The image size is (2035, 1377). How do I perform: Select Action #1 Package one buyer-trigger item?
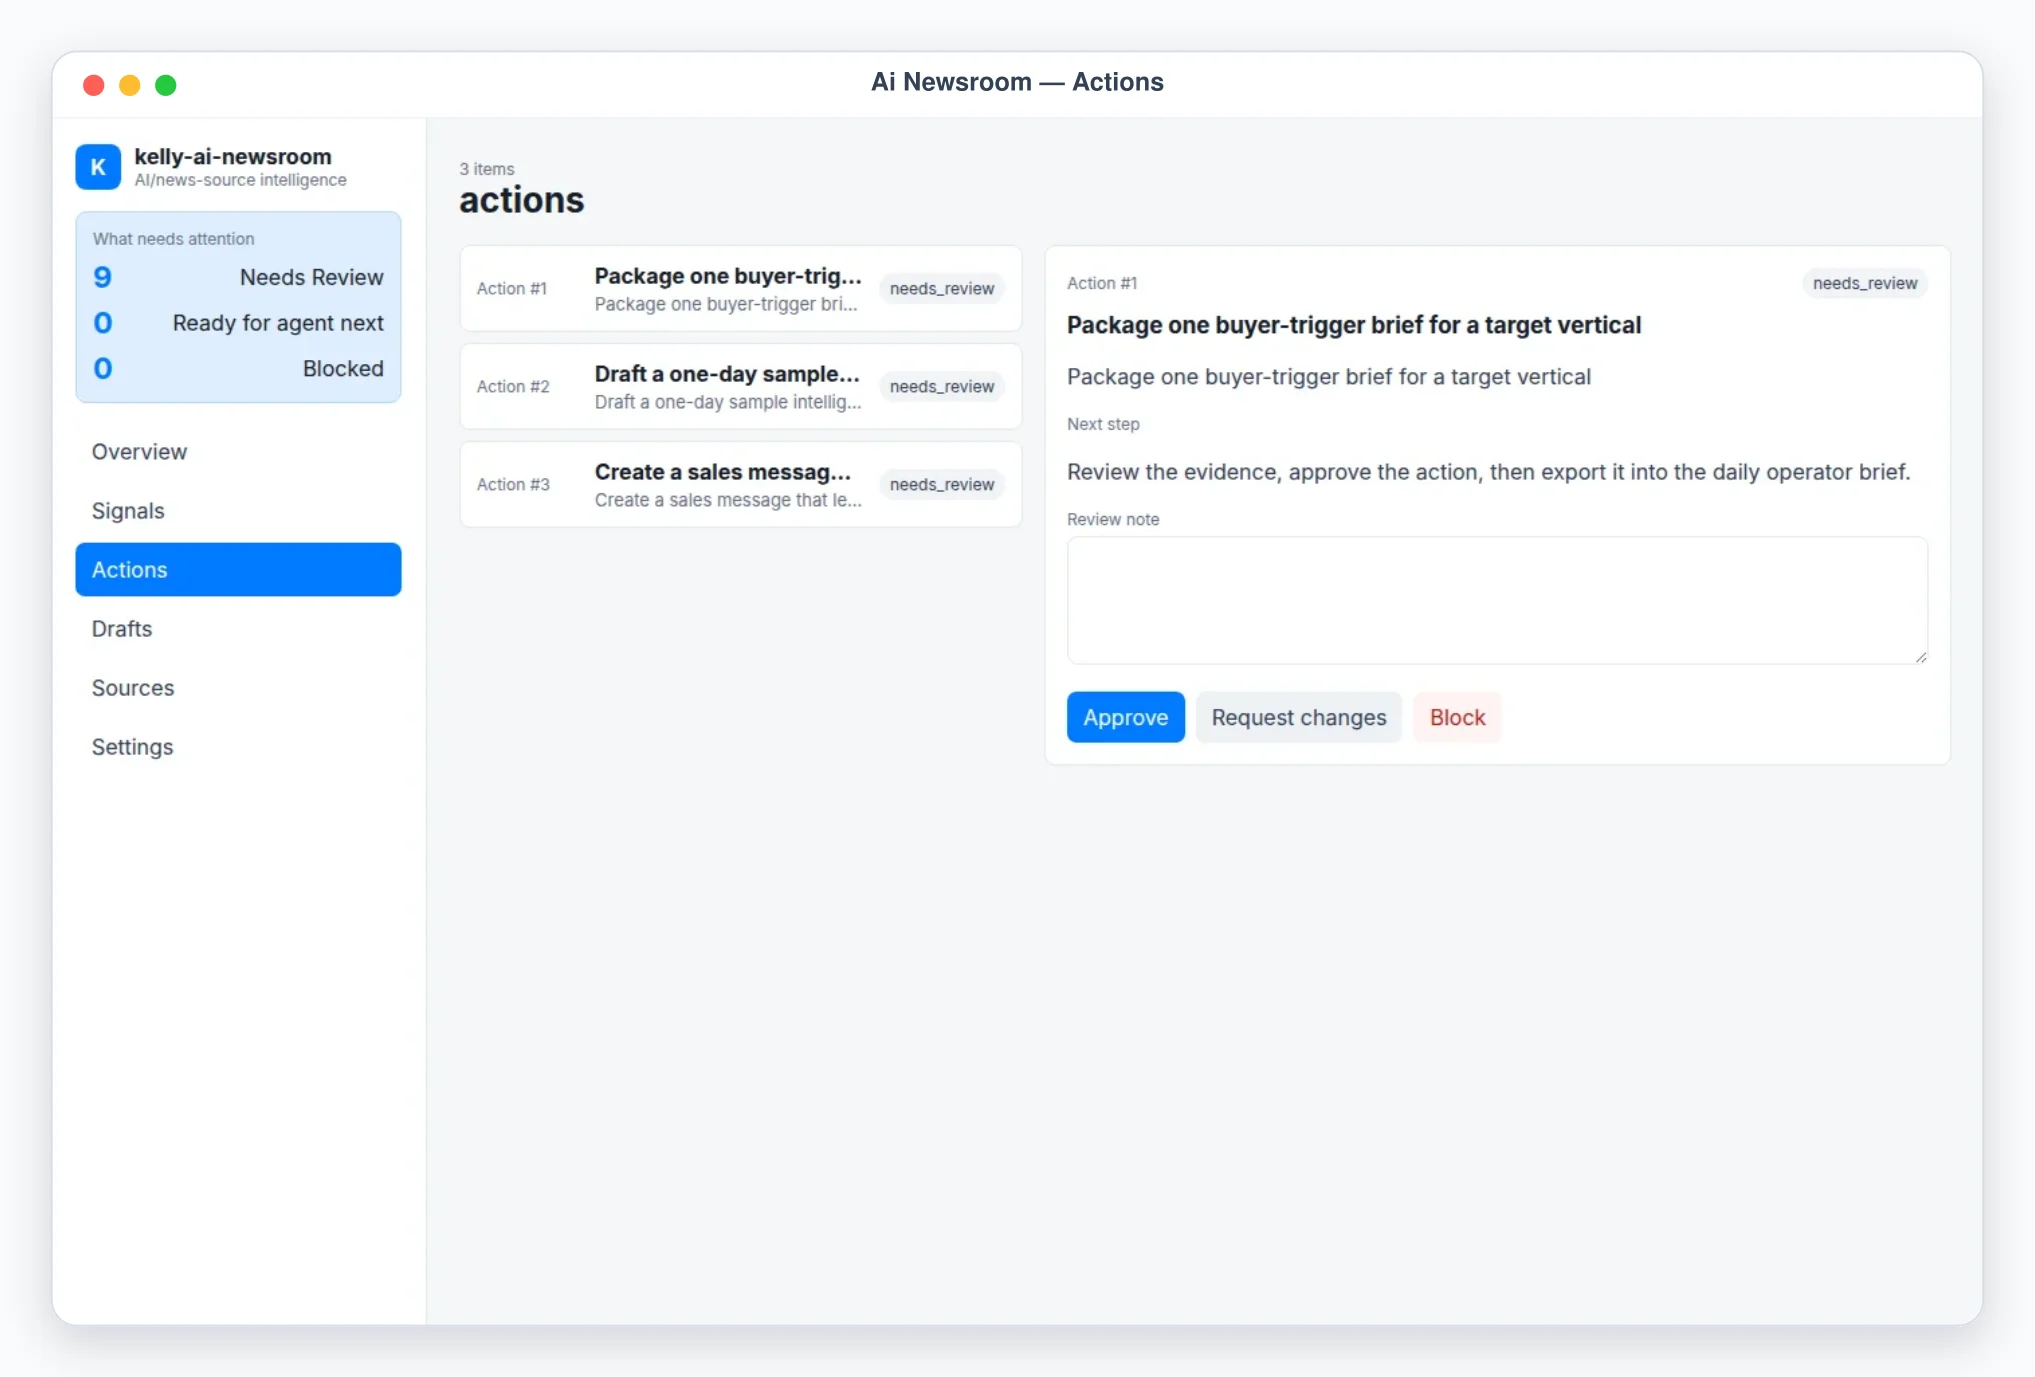[740, 289]
